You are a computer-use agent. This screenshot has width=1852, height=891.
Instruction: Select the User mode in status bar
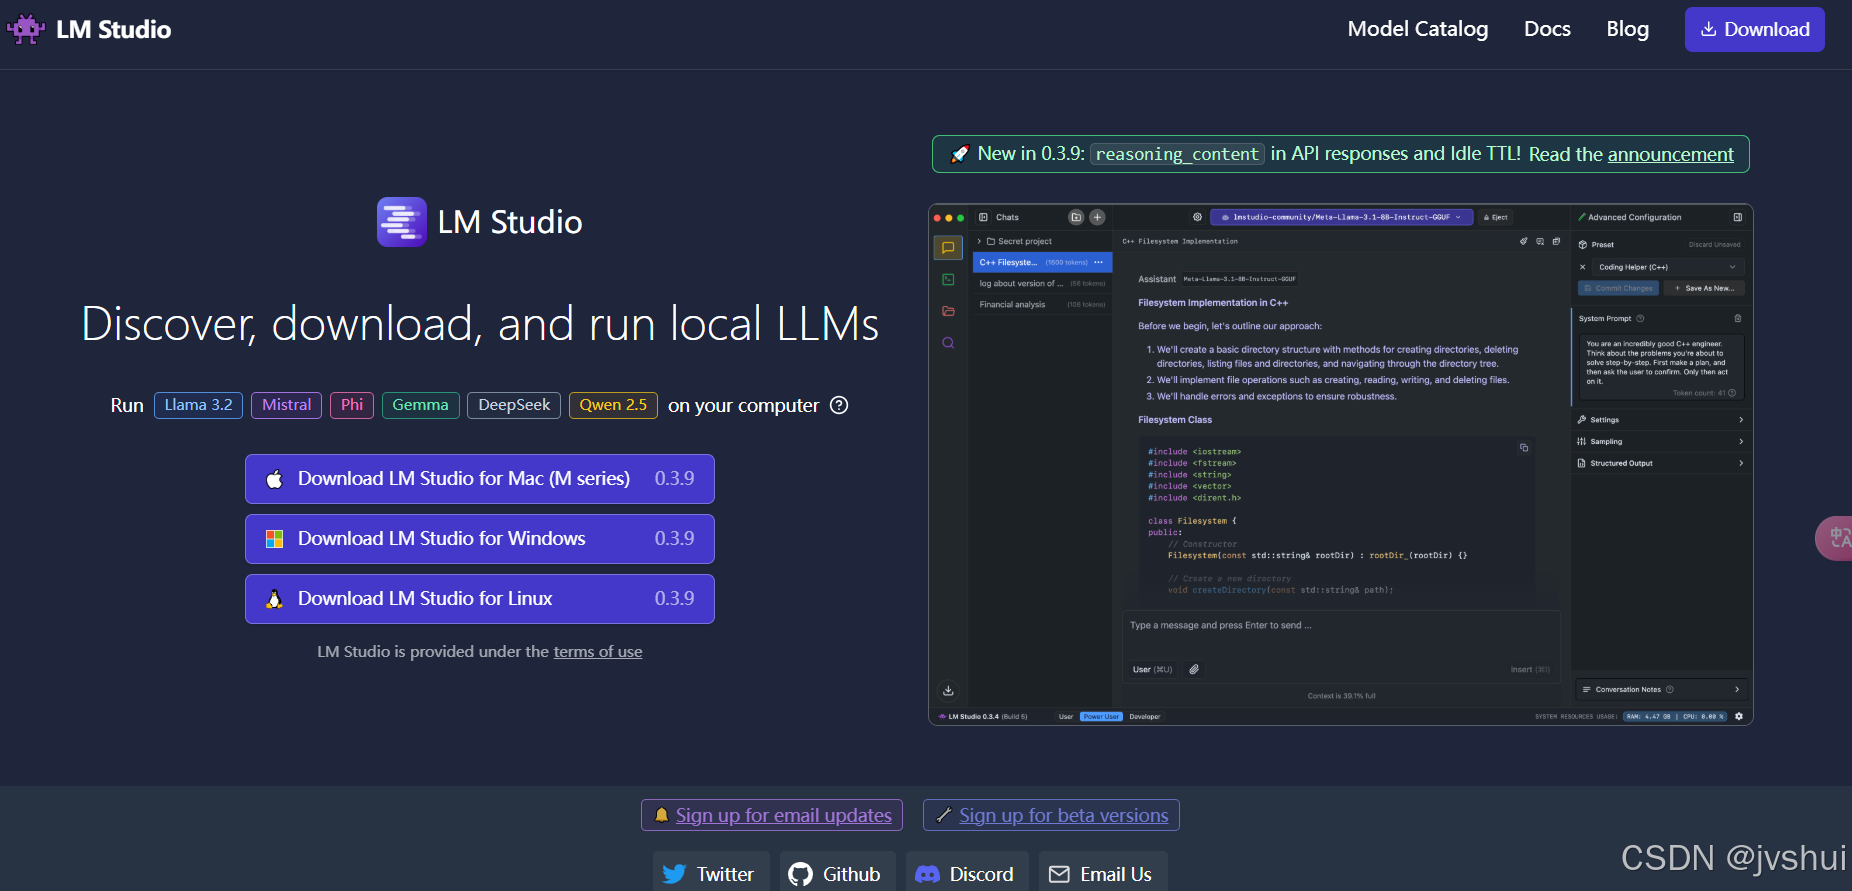(1066, 717)
